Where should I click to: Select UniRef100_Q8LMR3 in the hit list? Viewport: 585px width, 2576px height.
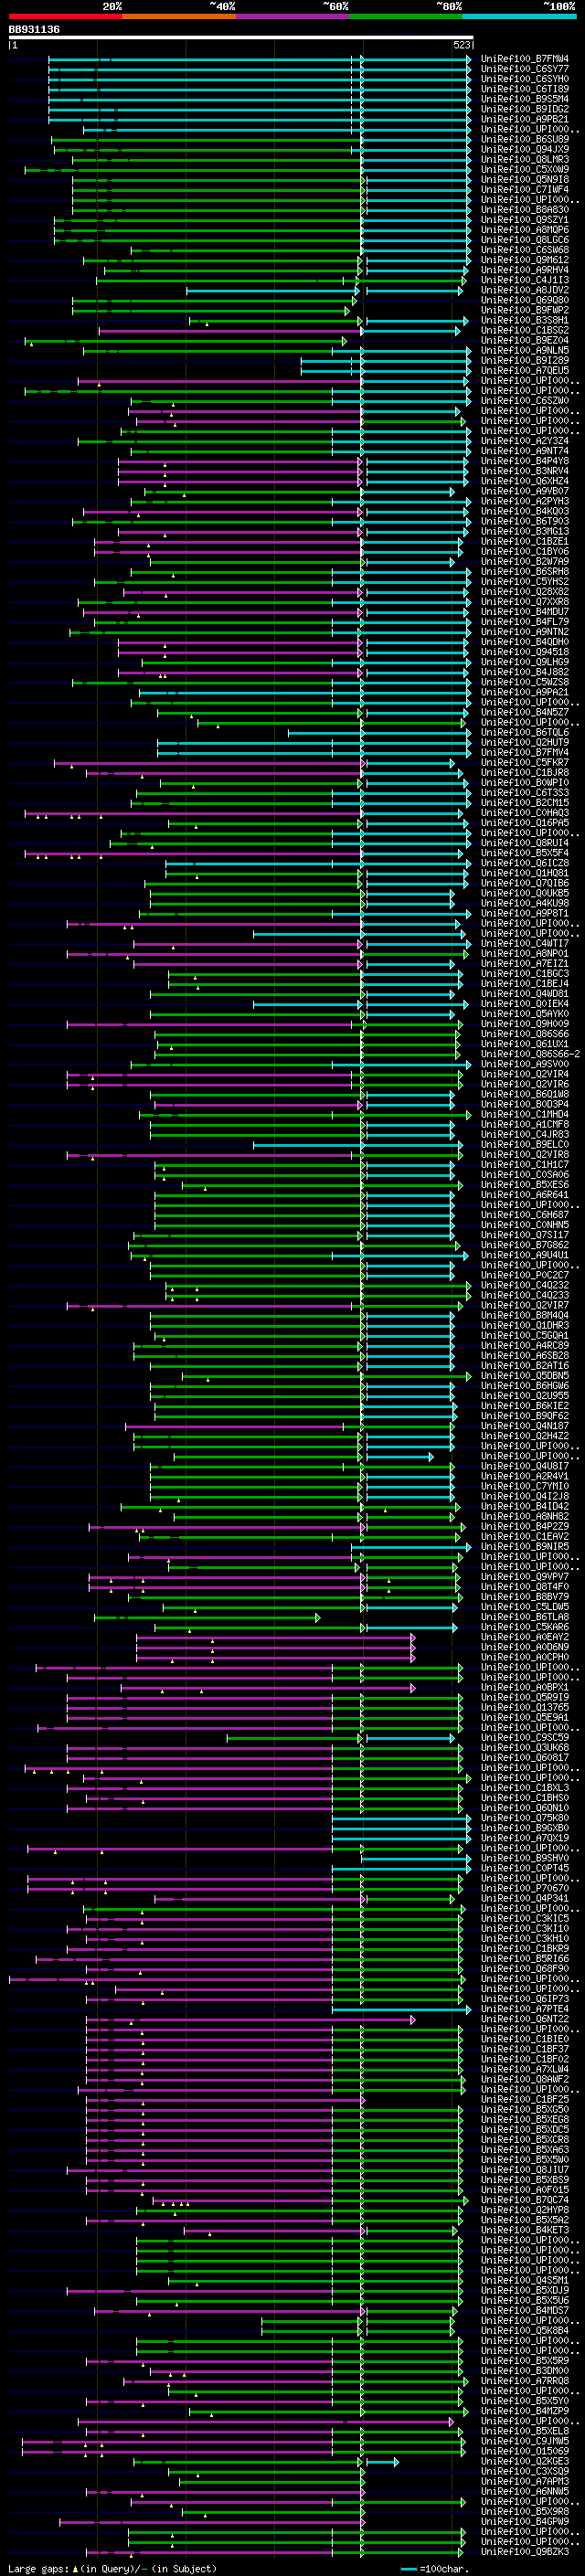(525, 159)
